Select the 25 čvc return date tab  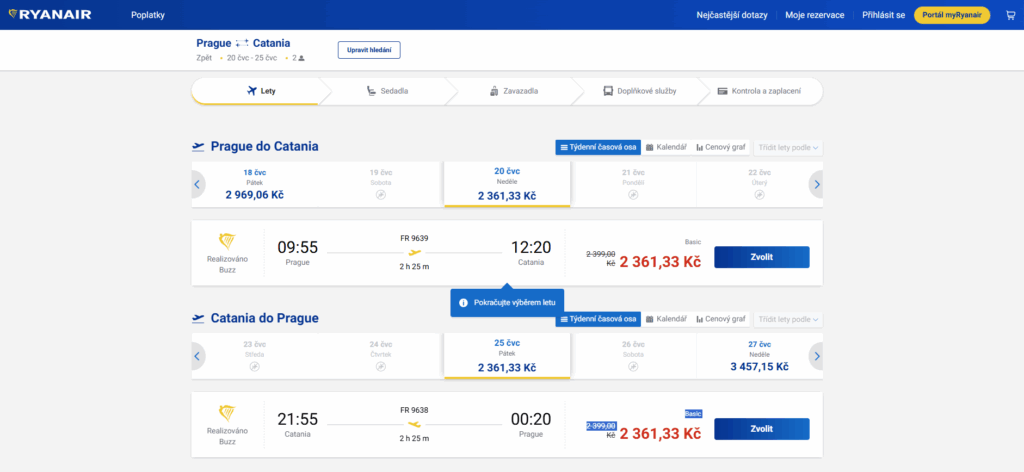507,356
